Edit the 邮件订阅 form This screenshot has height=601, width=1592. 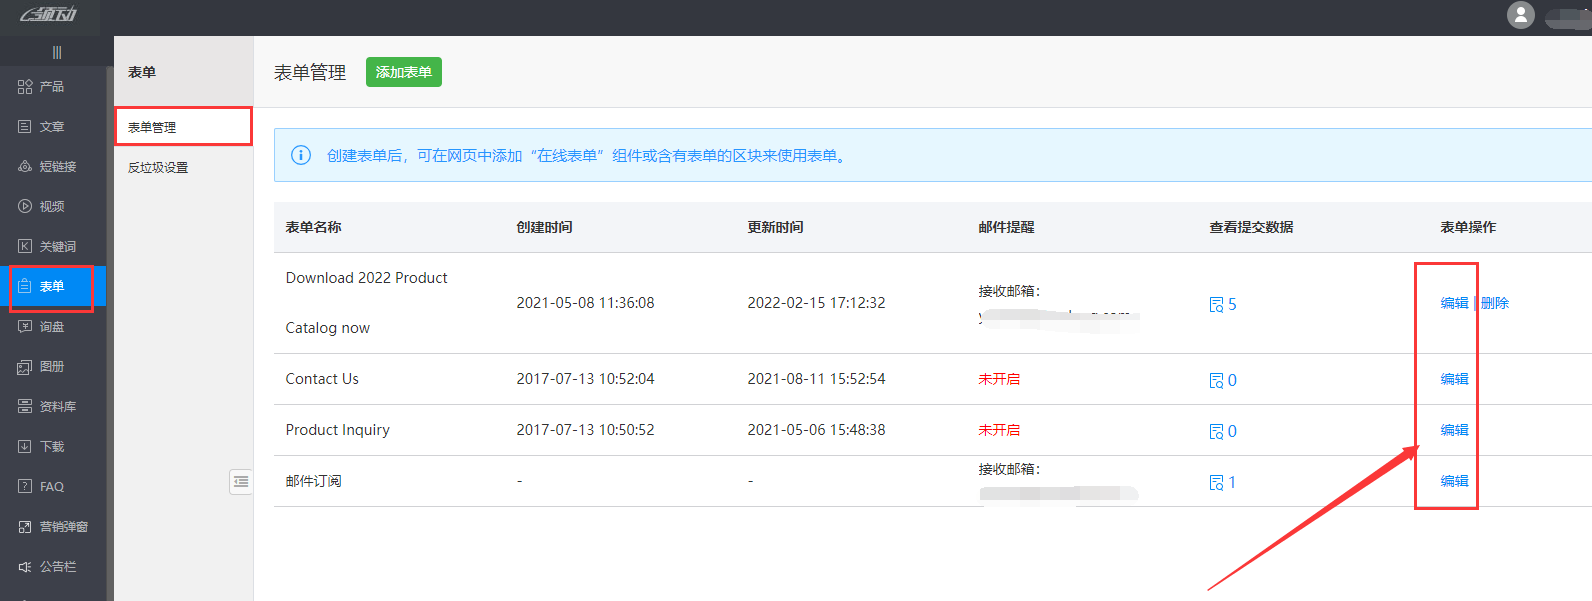(x=1454, y=481)
